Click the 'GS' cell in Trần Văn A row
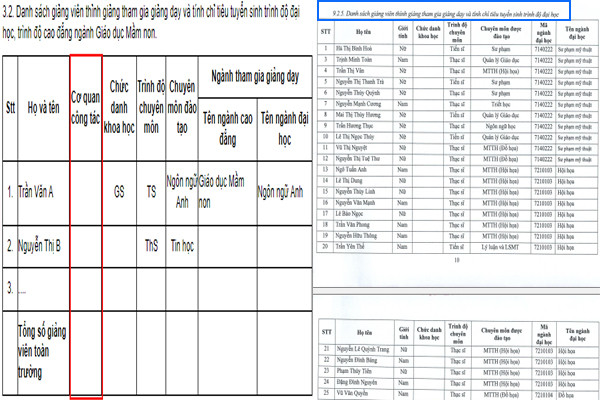 coord(119,192)
